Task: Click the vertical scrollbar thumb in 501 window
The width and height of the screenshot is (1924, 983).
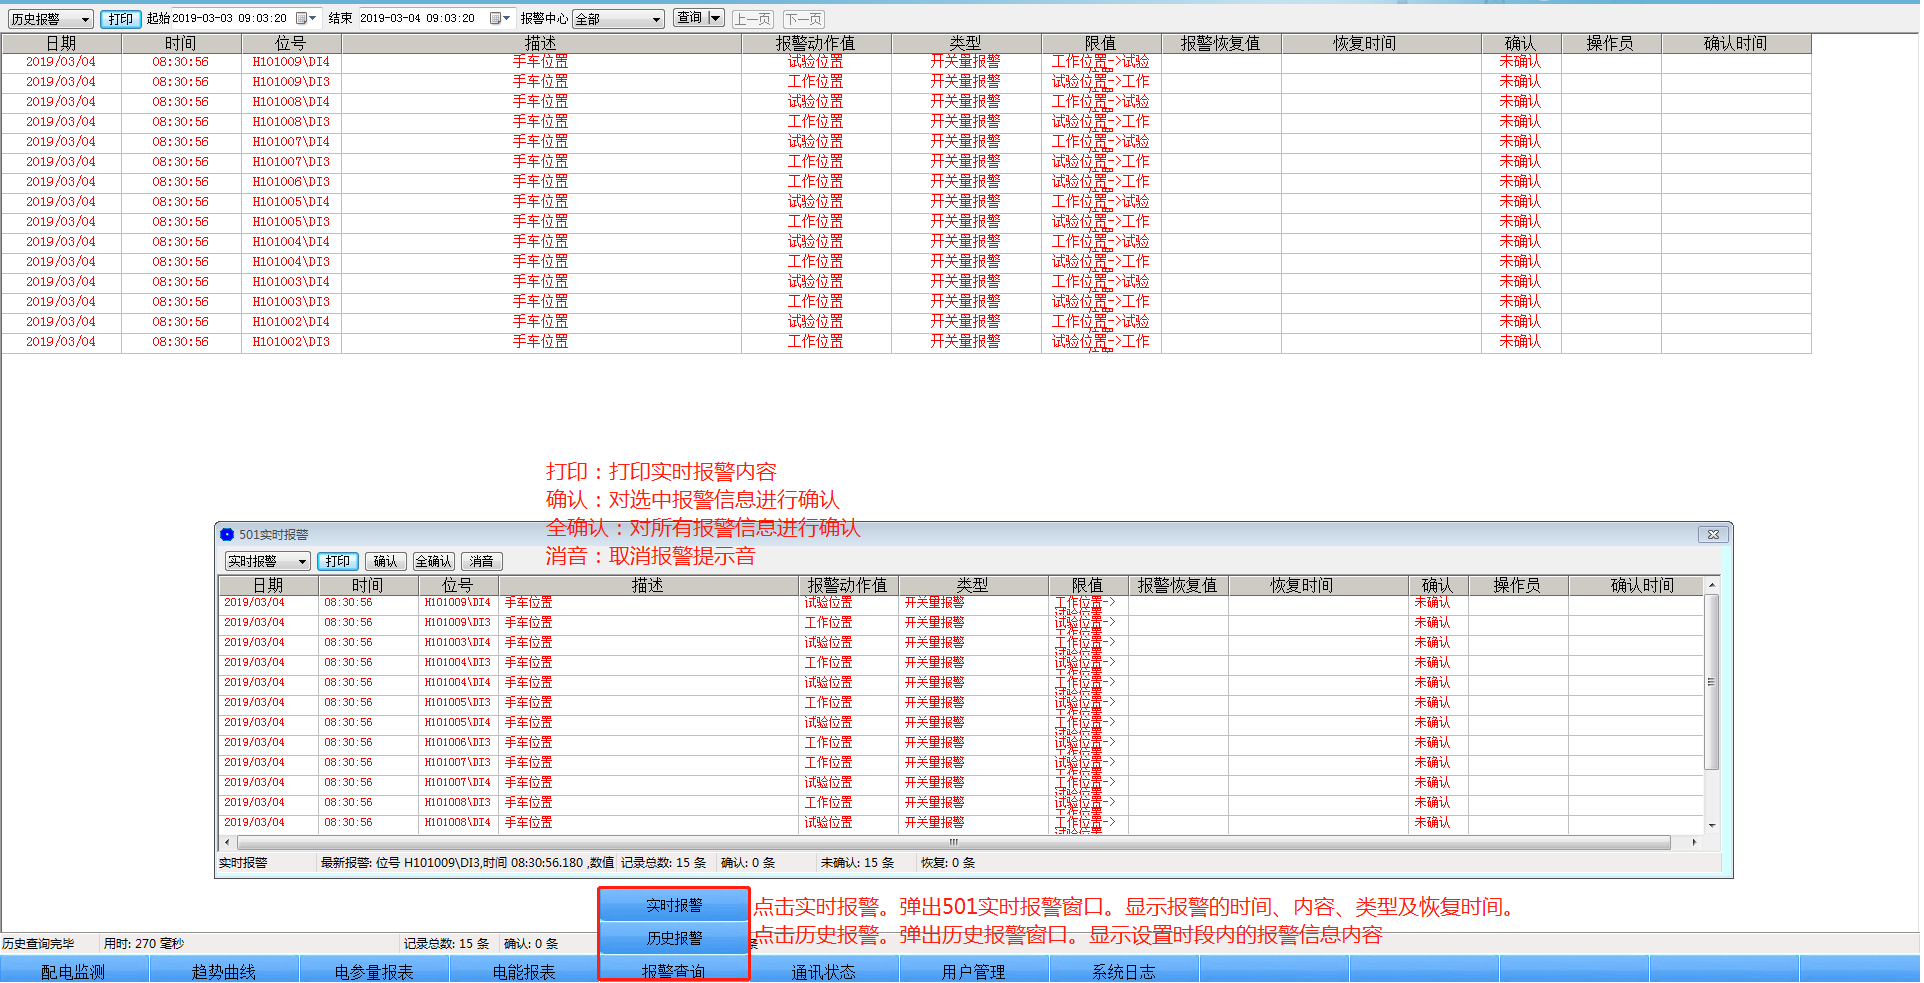Action: click(1712, 682)
